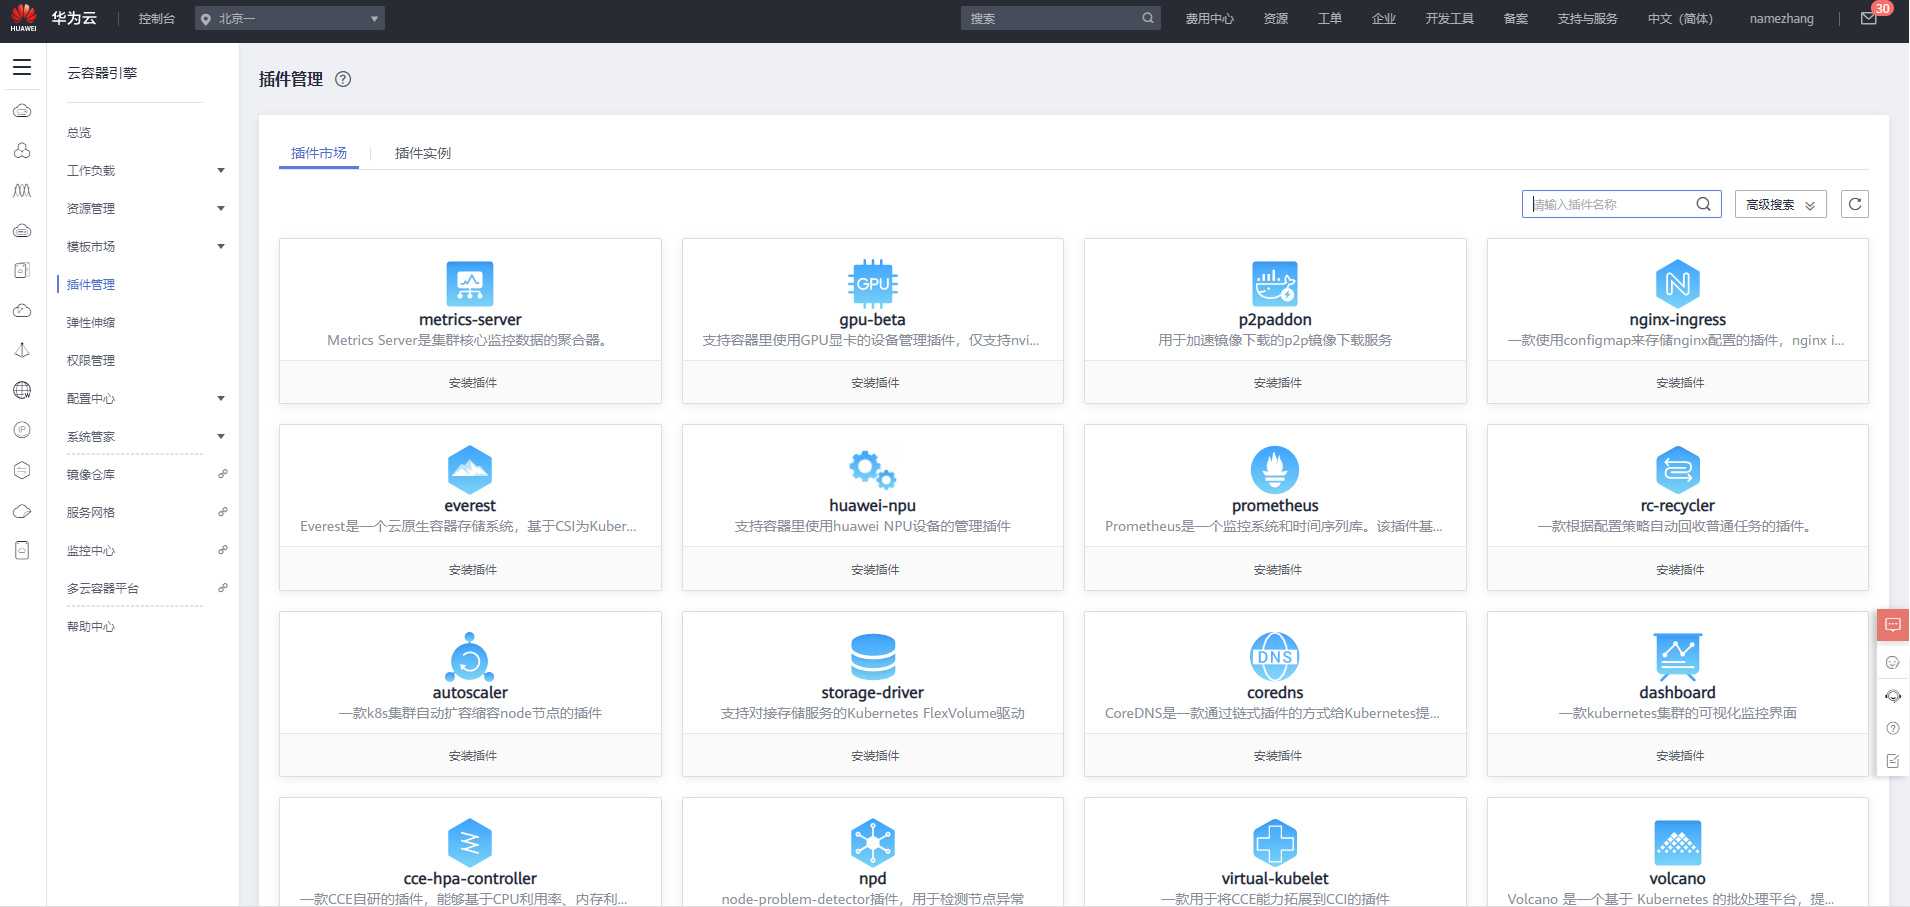Open 工单 in the top bar
Viewport: 1910px width, 907px height.
(x=1330, y=18)
